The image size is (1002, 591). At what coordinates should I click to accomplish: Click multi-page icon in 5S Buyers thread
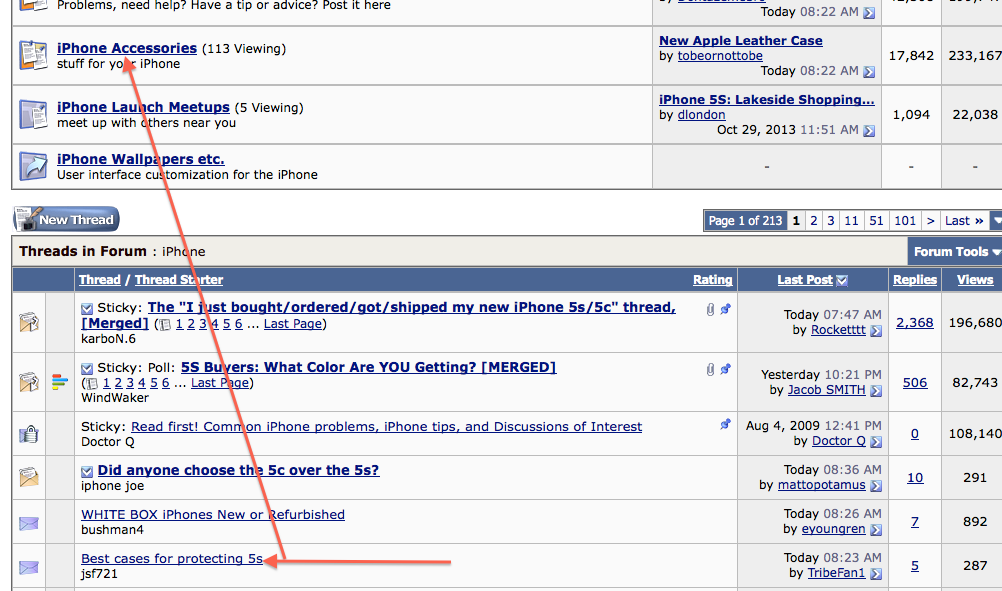coord(91,383)
